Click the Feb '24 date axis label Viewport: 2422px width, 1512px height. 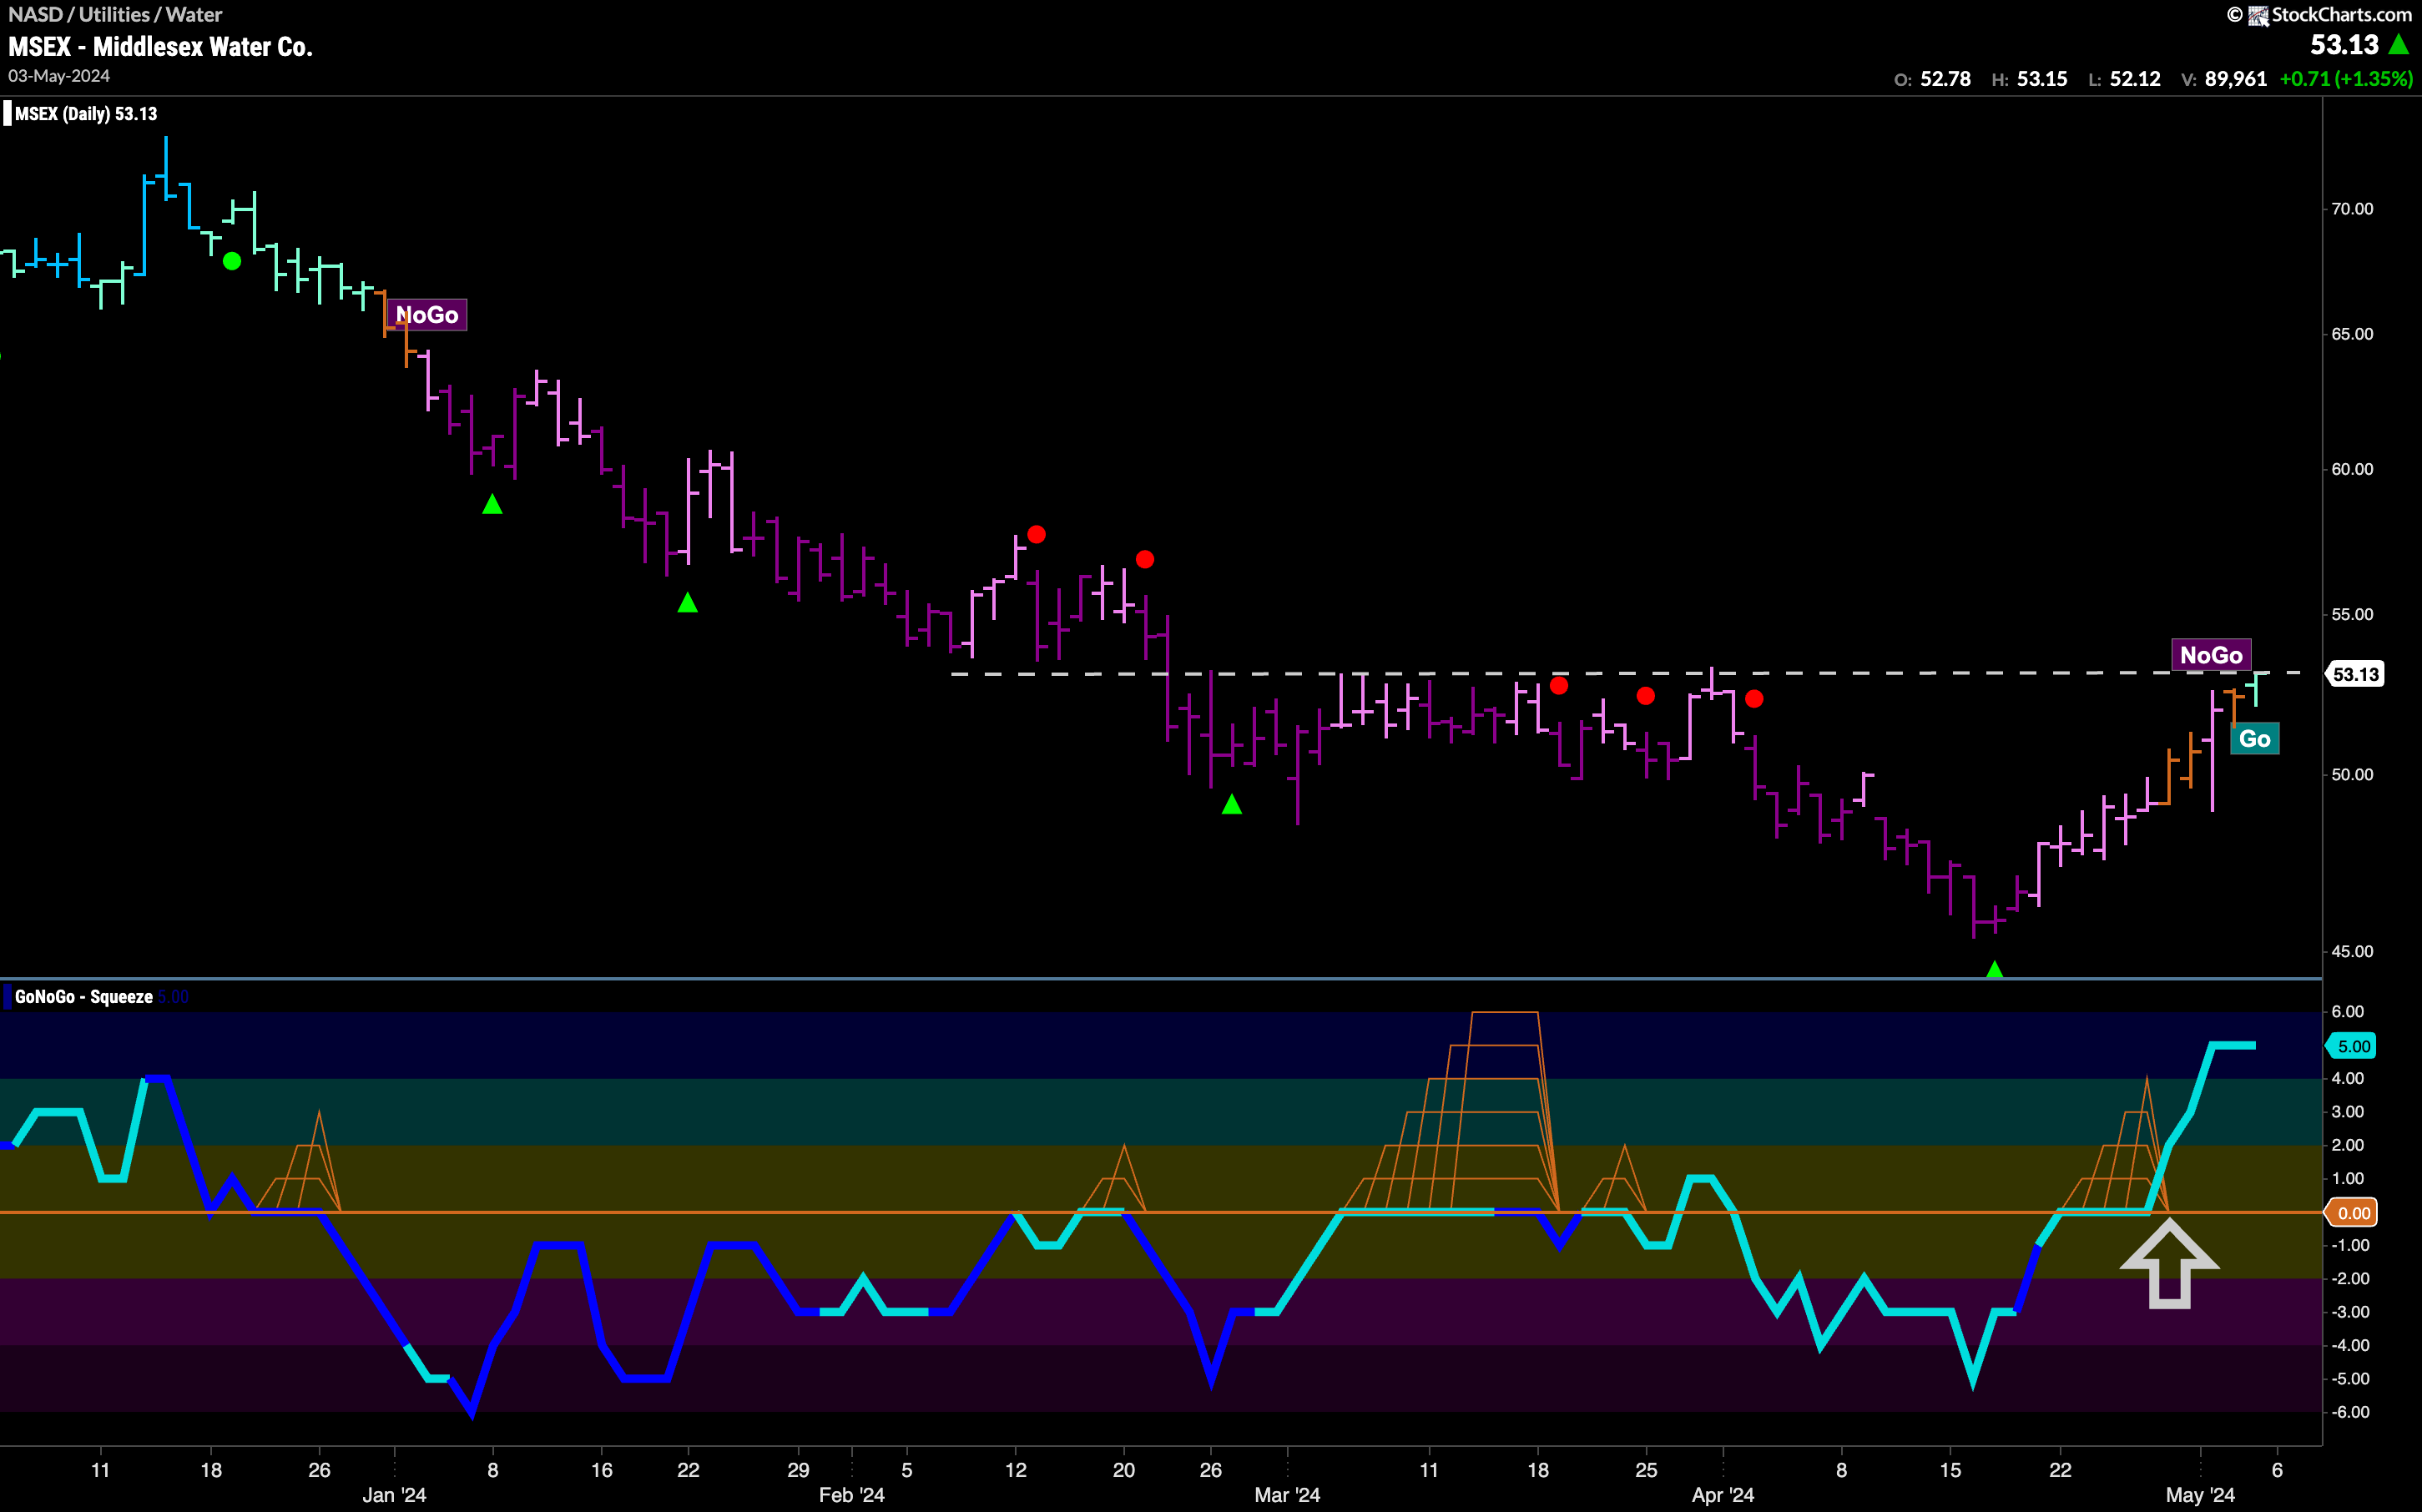[851, 1495]
